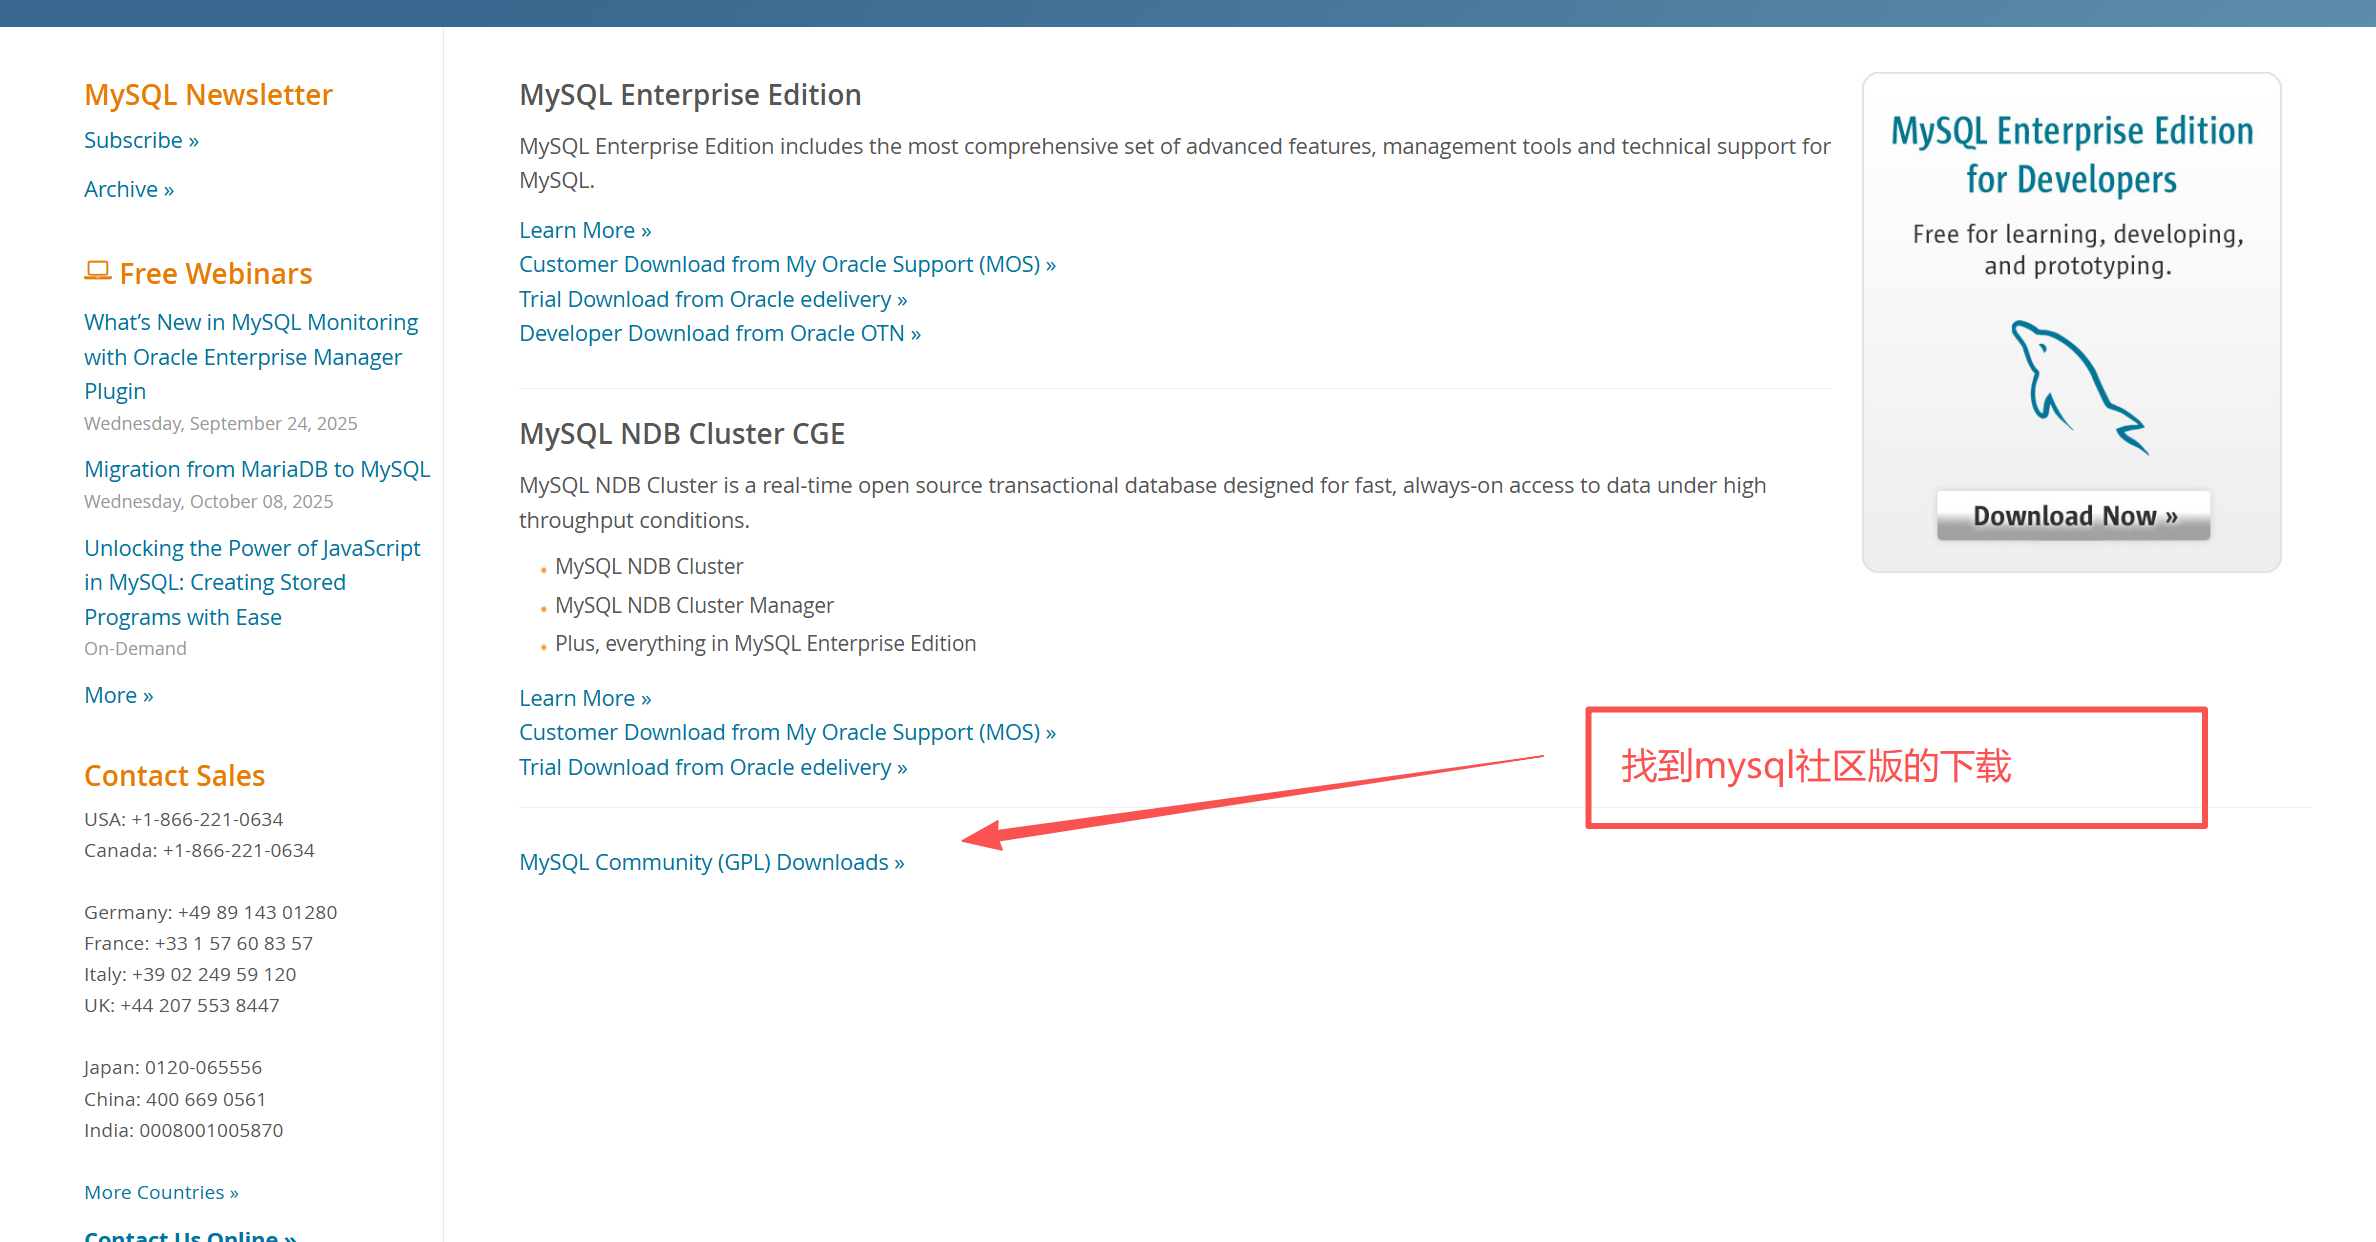Viewport: 2376px width, 1242px height.
Task: Open Developer Download from Oracle OTN
Action: (719, 333)
